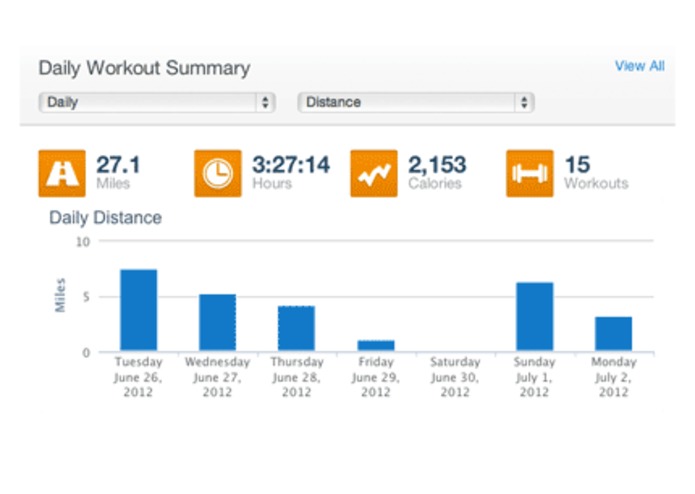Click the 3:27:14 Hours total
Screen dimensions: 695x494
[291, 172]
